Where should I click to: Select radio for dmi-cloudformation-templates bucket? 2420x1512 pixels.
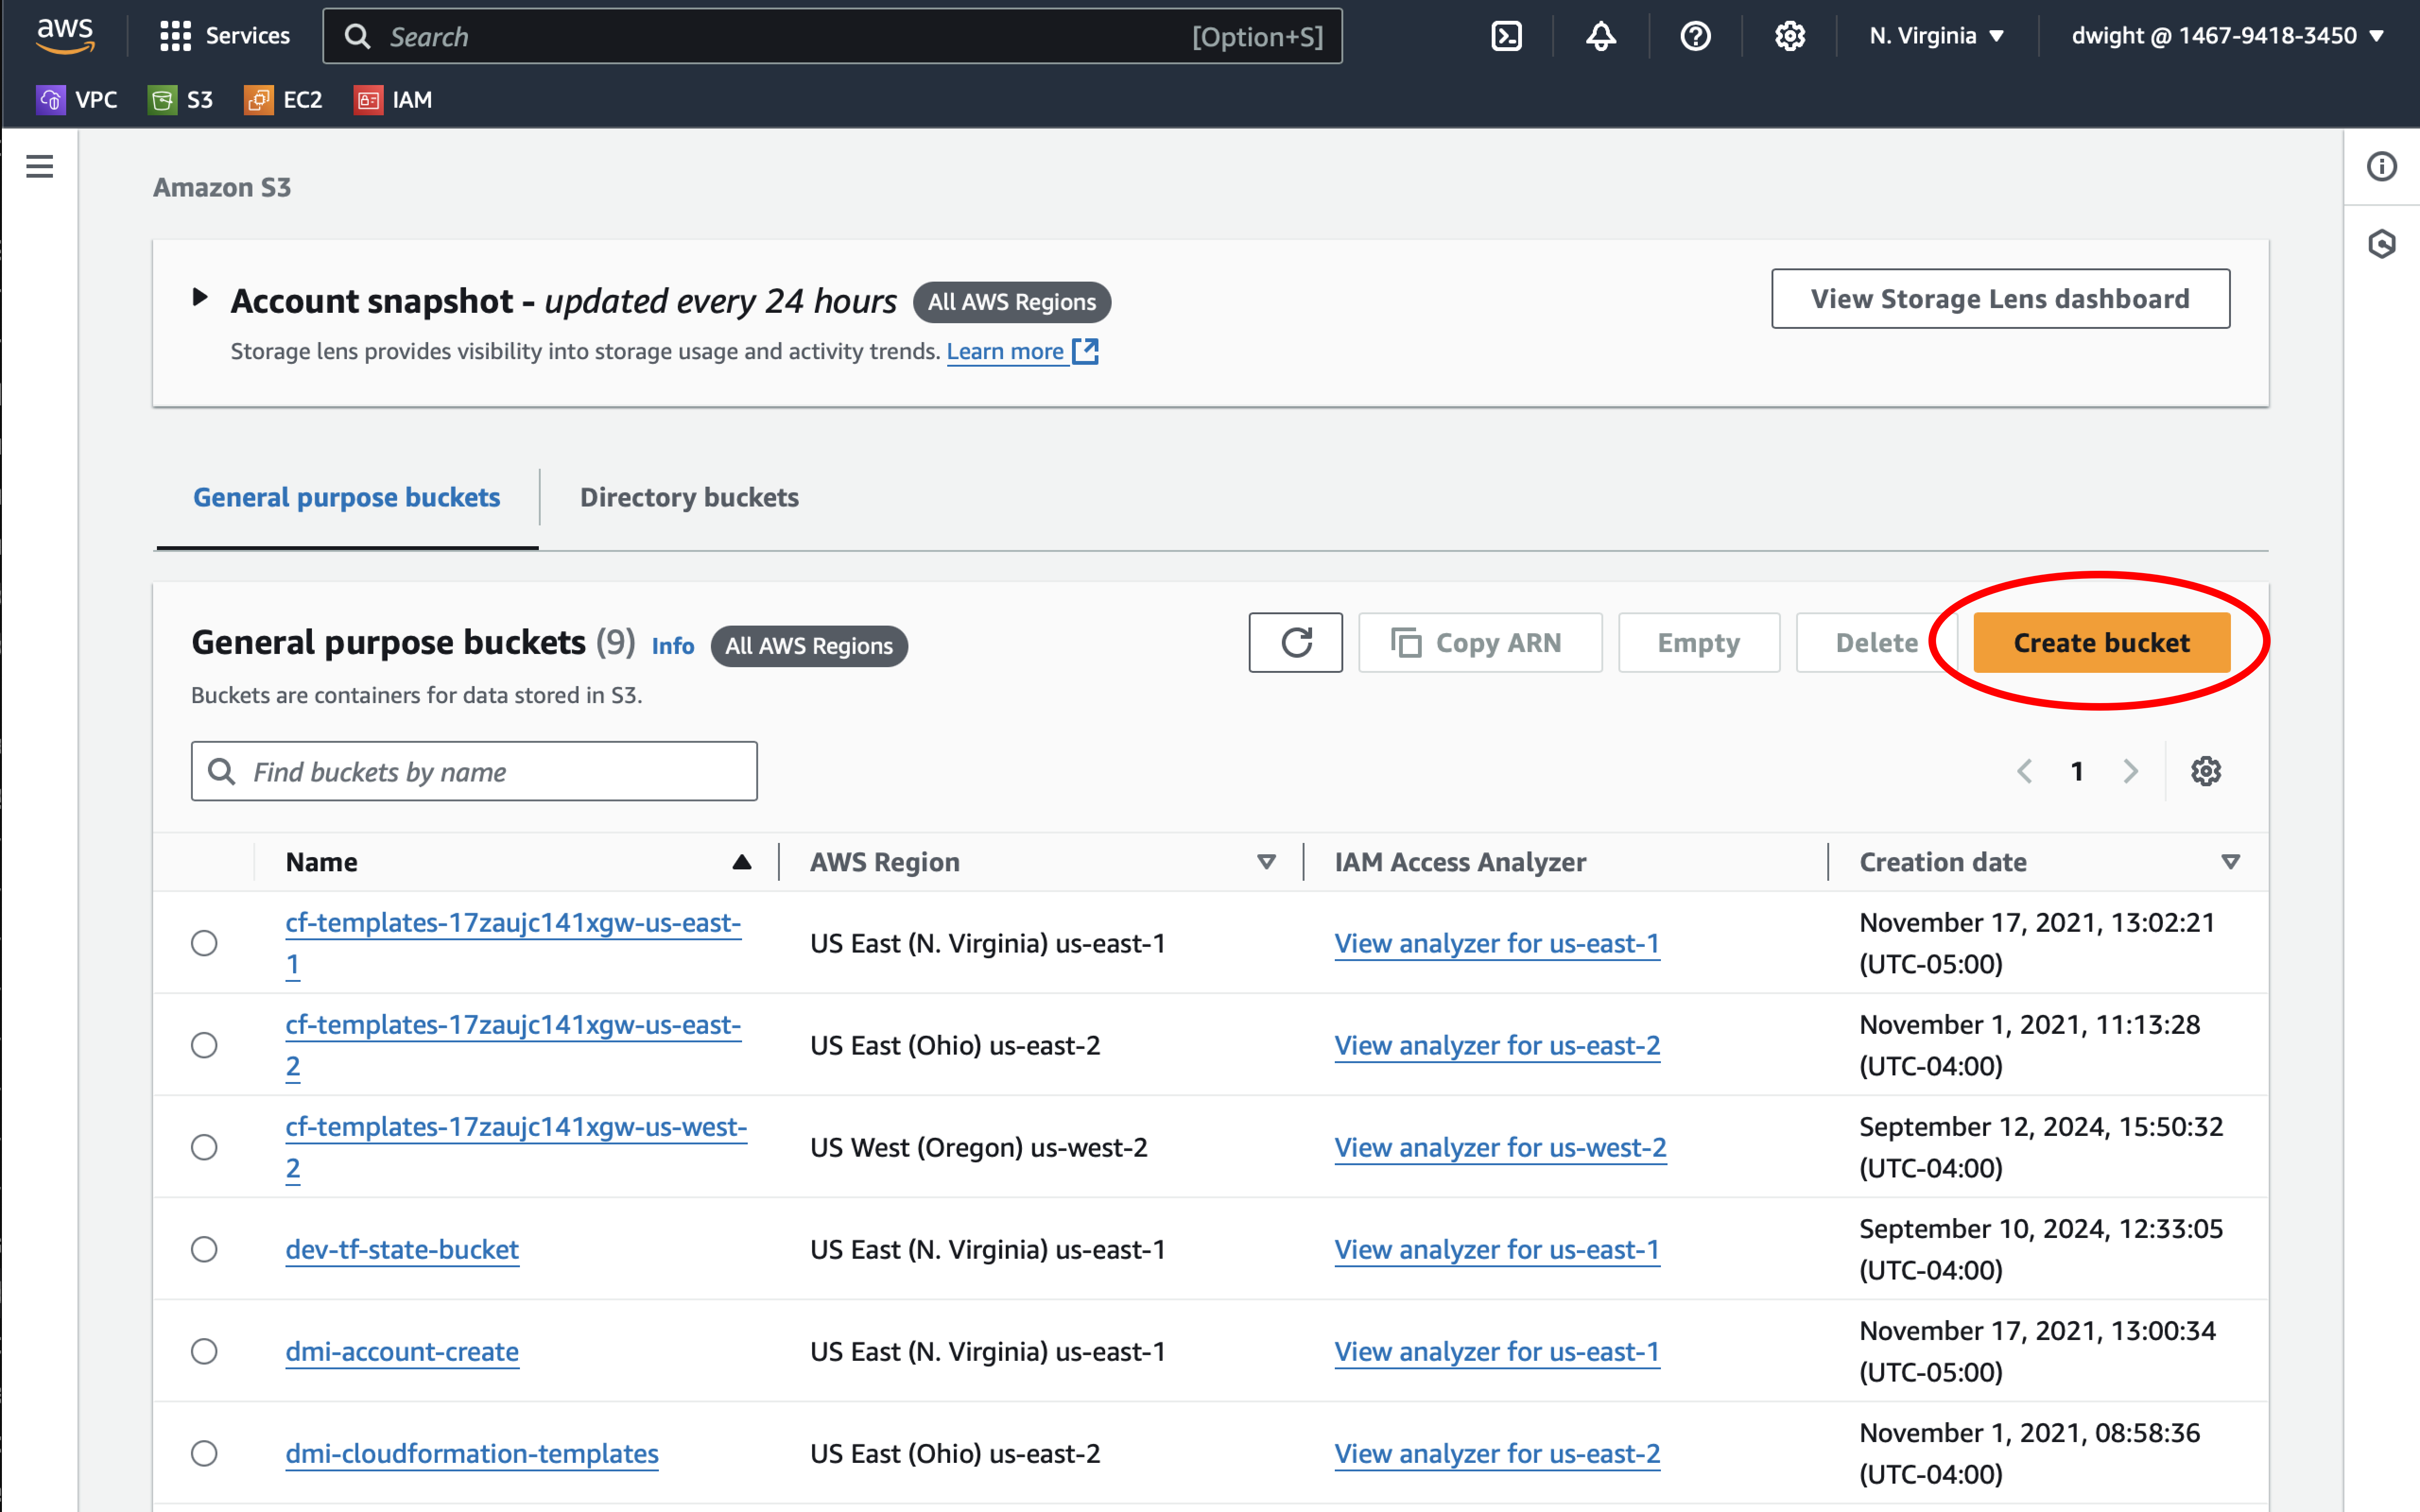tap(204, 1453)
